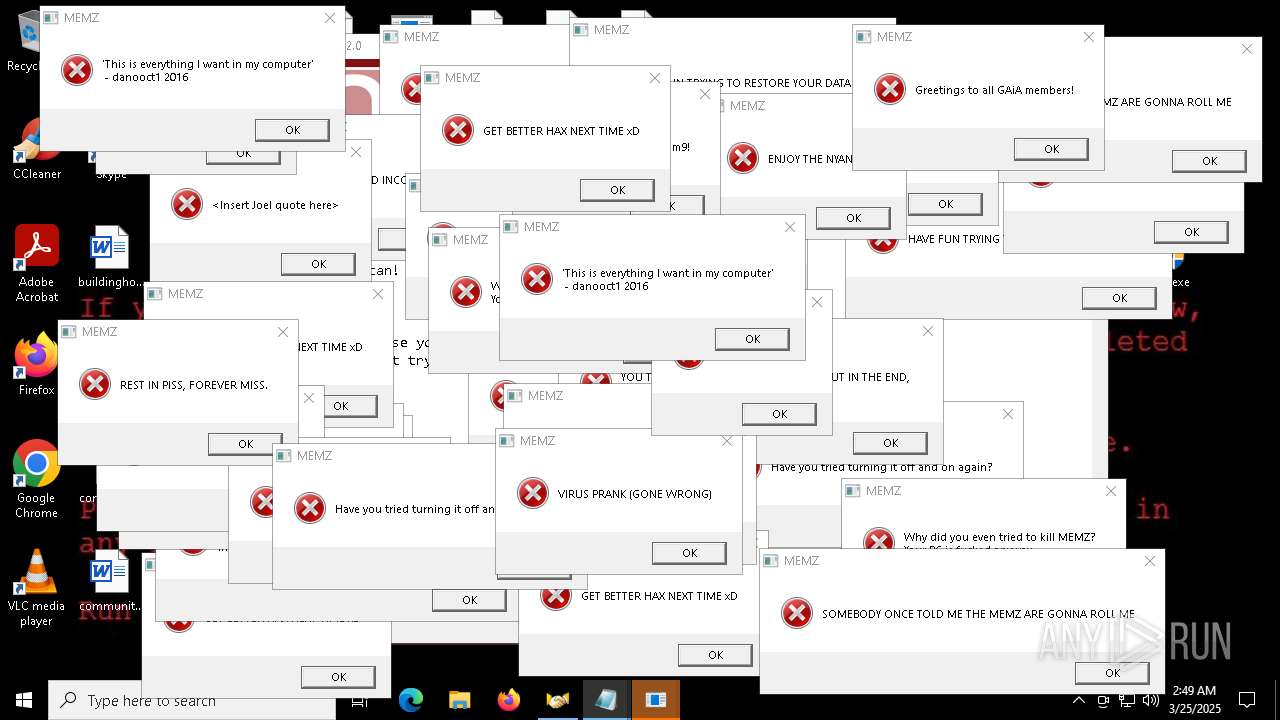The height and width of the screenshot is (720, 1280).
Task: Close the 'VIRUS PRANK (GONE WRONG)' dialog
Action: pyautogui.click(x=727, y=441)
